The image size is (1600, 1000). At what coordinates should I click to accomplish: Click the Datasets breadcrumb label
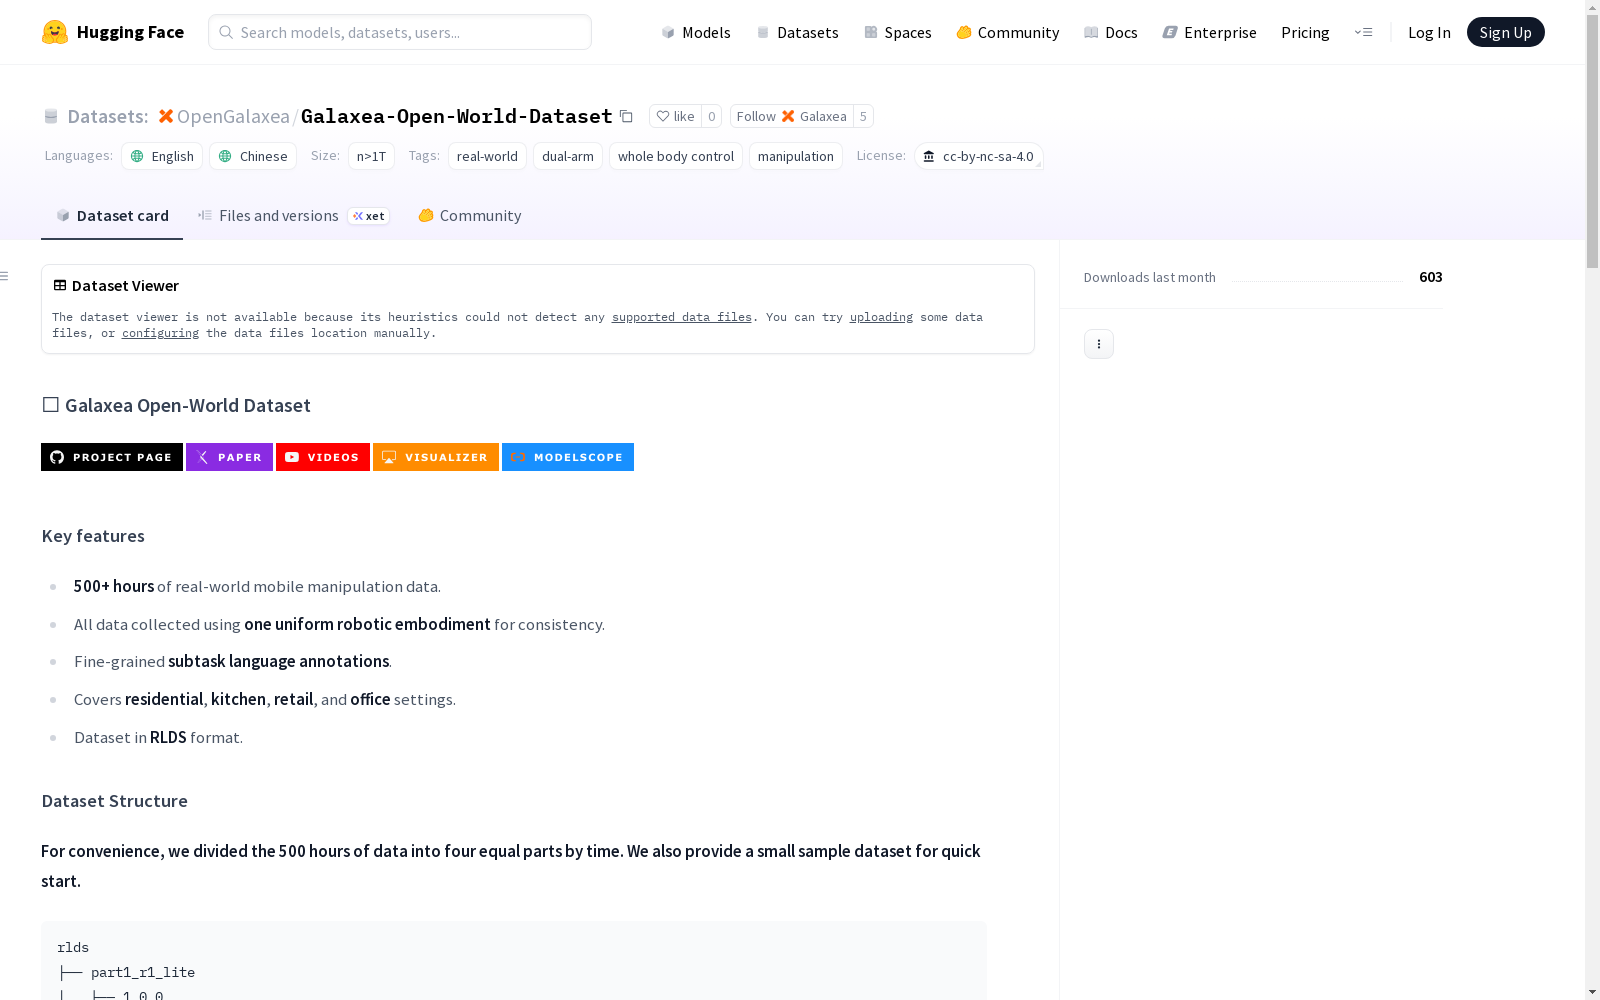[x=107, y=116]
